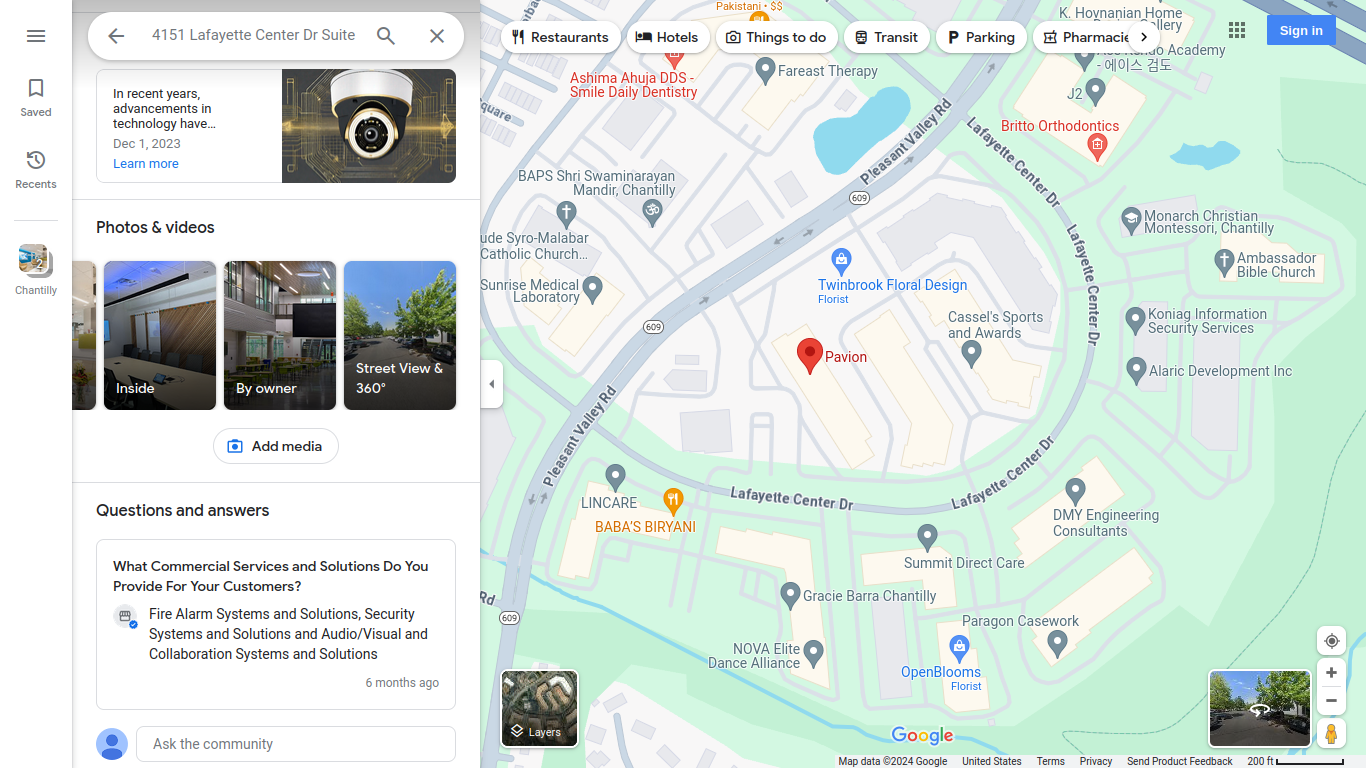The width and height of the screenshot is (1366, 768).
Task: Click DMY Engineering Consultants pin
Action: (x=1076, y=491)
